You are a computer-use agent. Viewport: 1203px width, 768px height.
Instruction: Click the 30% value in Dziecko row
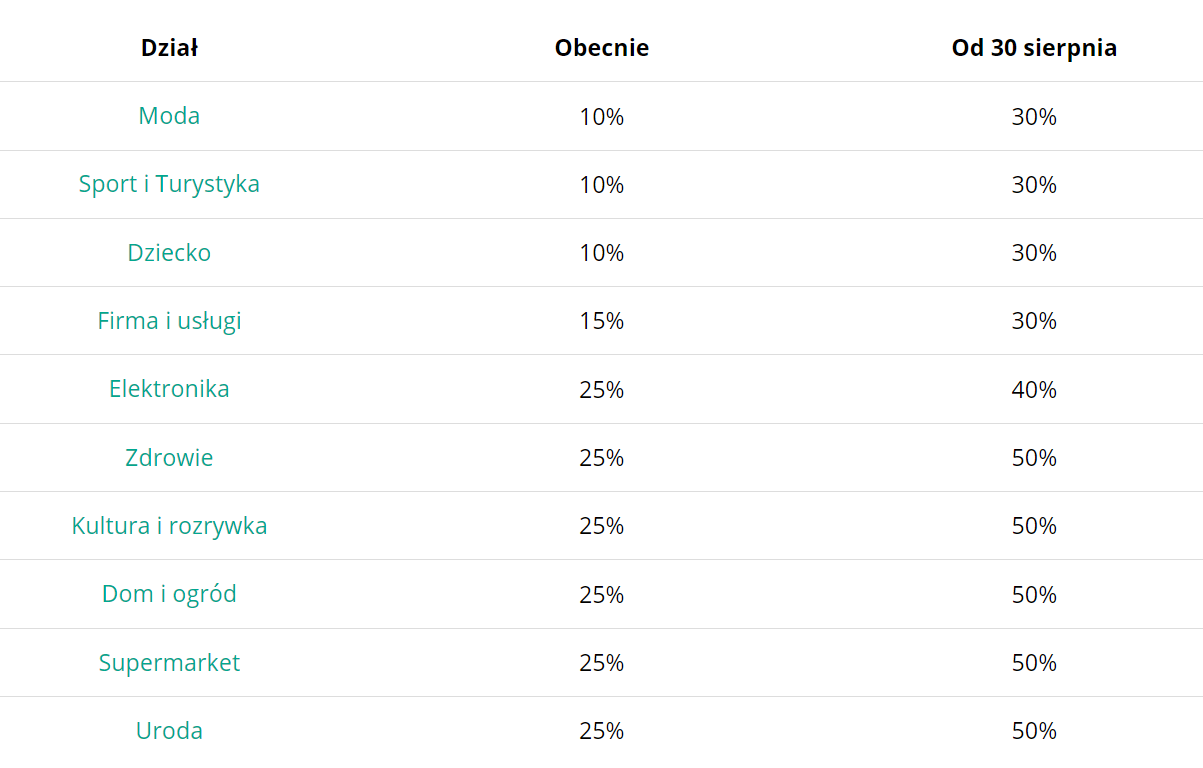point(1034,253)
